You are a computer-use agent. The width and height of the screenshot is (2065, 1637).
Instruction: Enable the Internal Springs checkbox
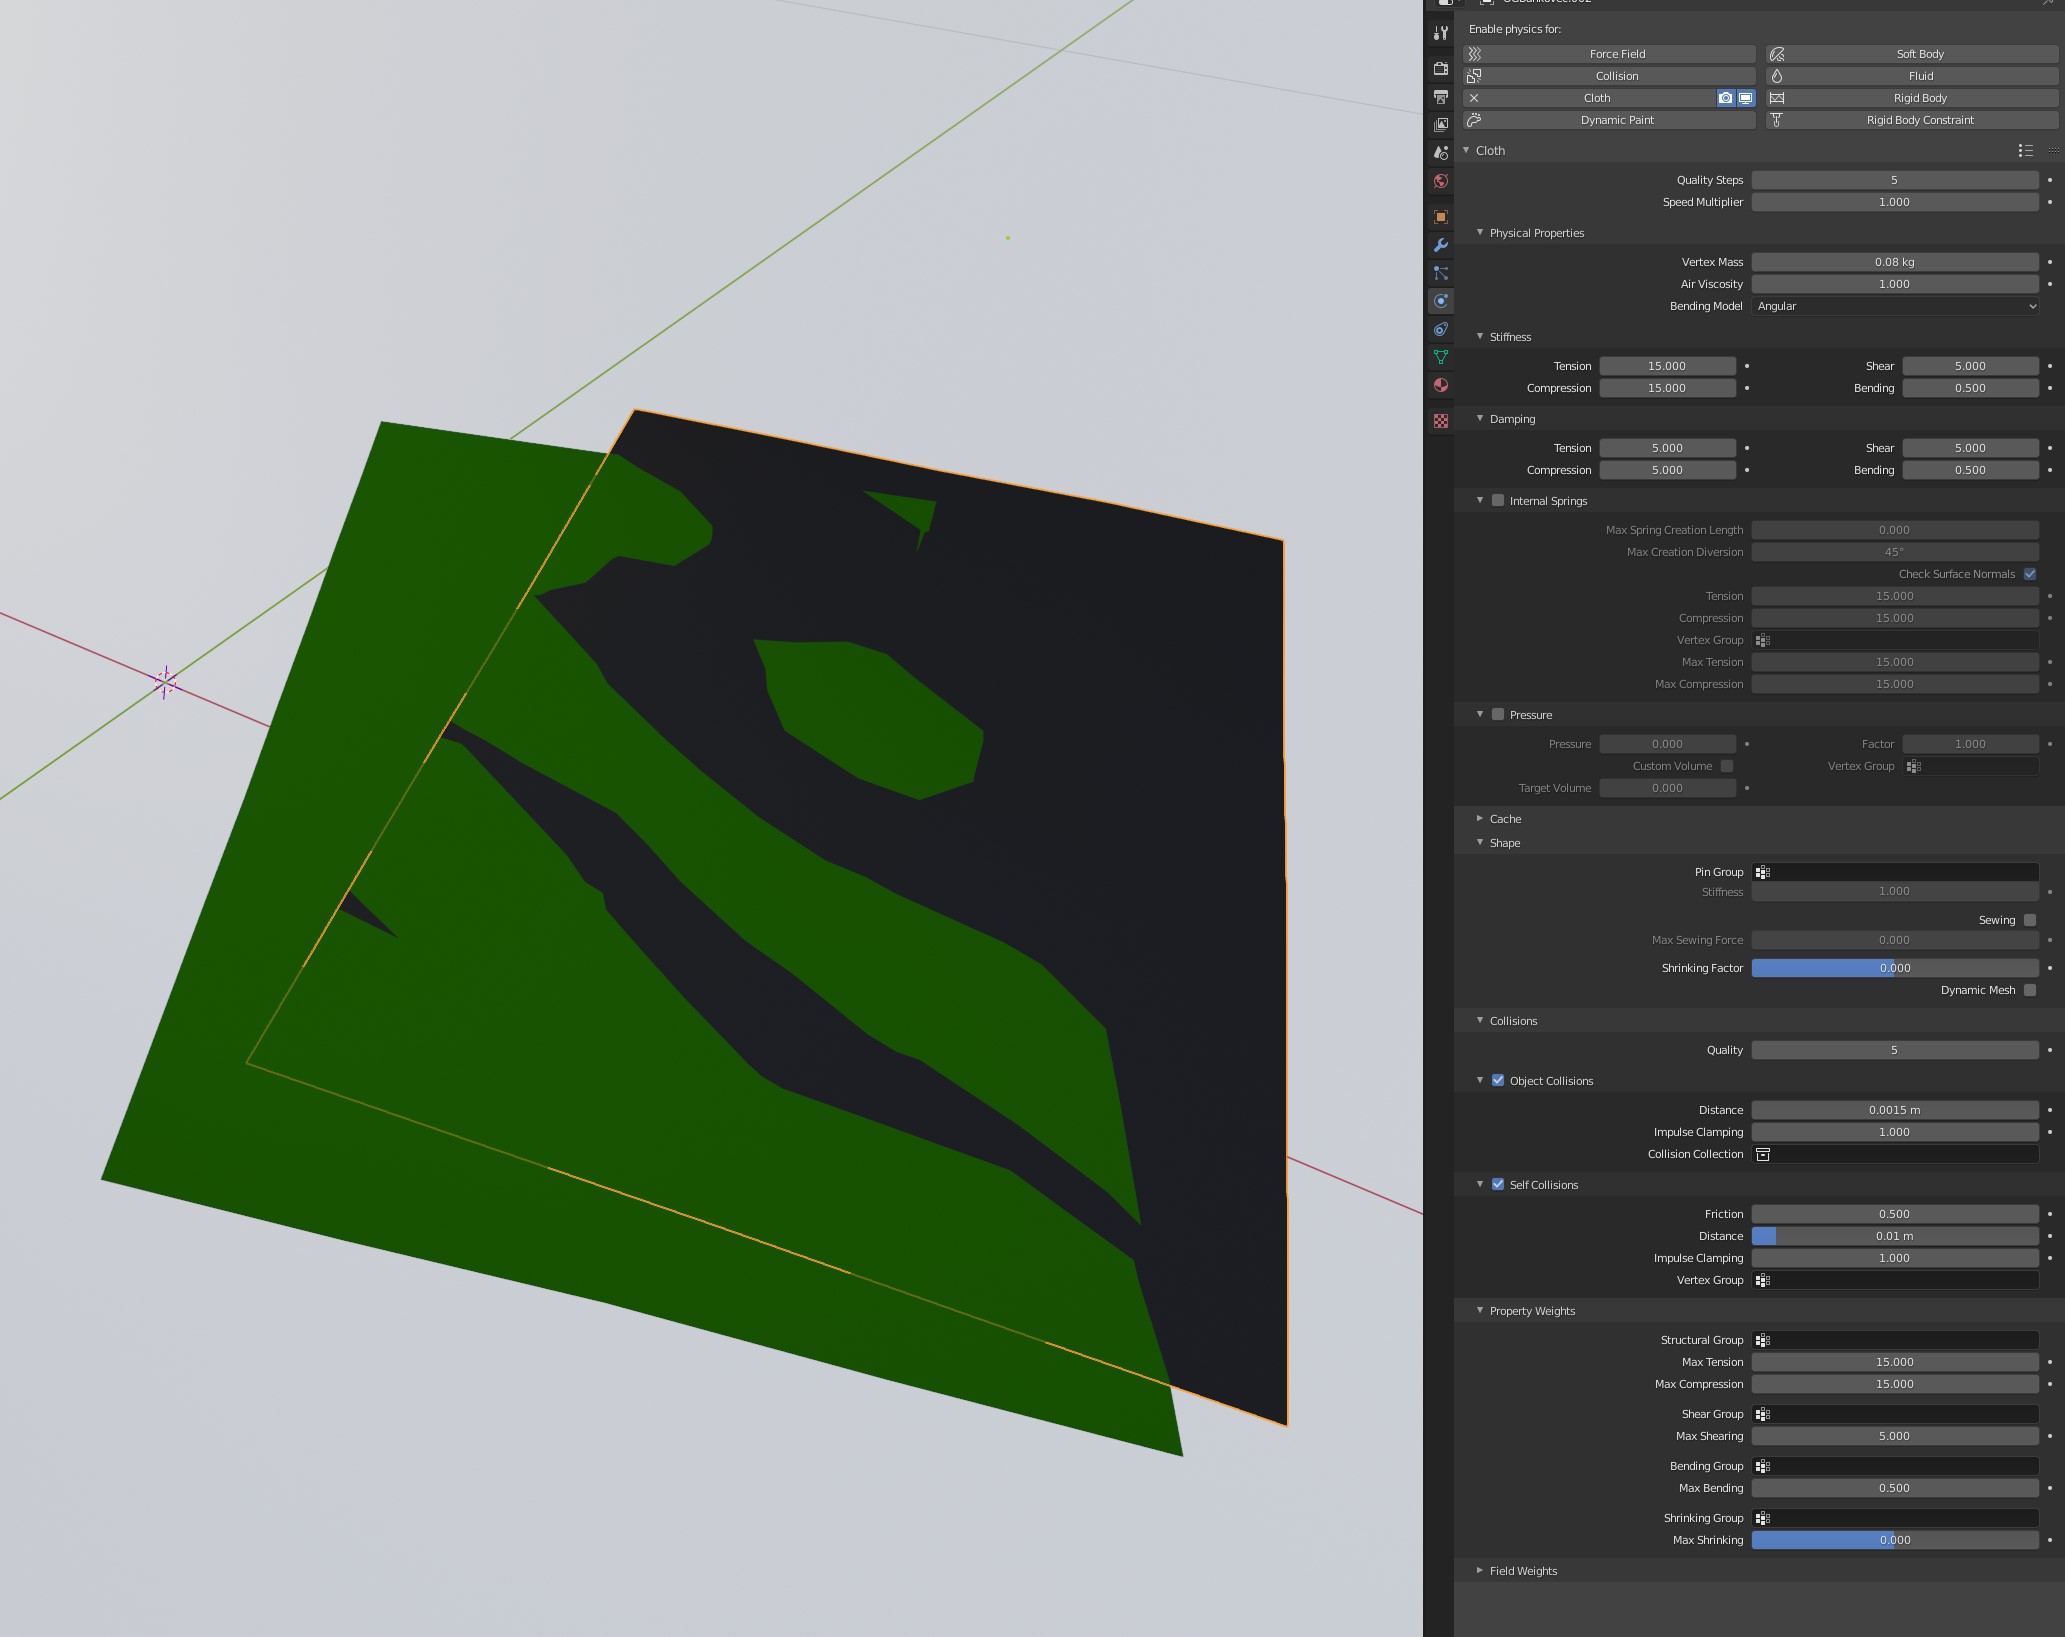click(x=1497, y=500)
